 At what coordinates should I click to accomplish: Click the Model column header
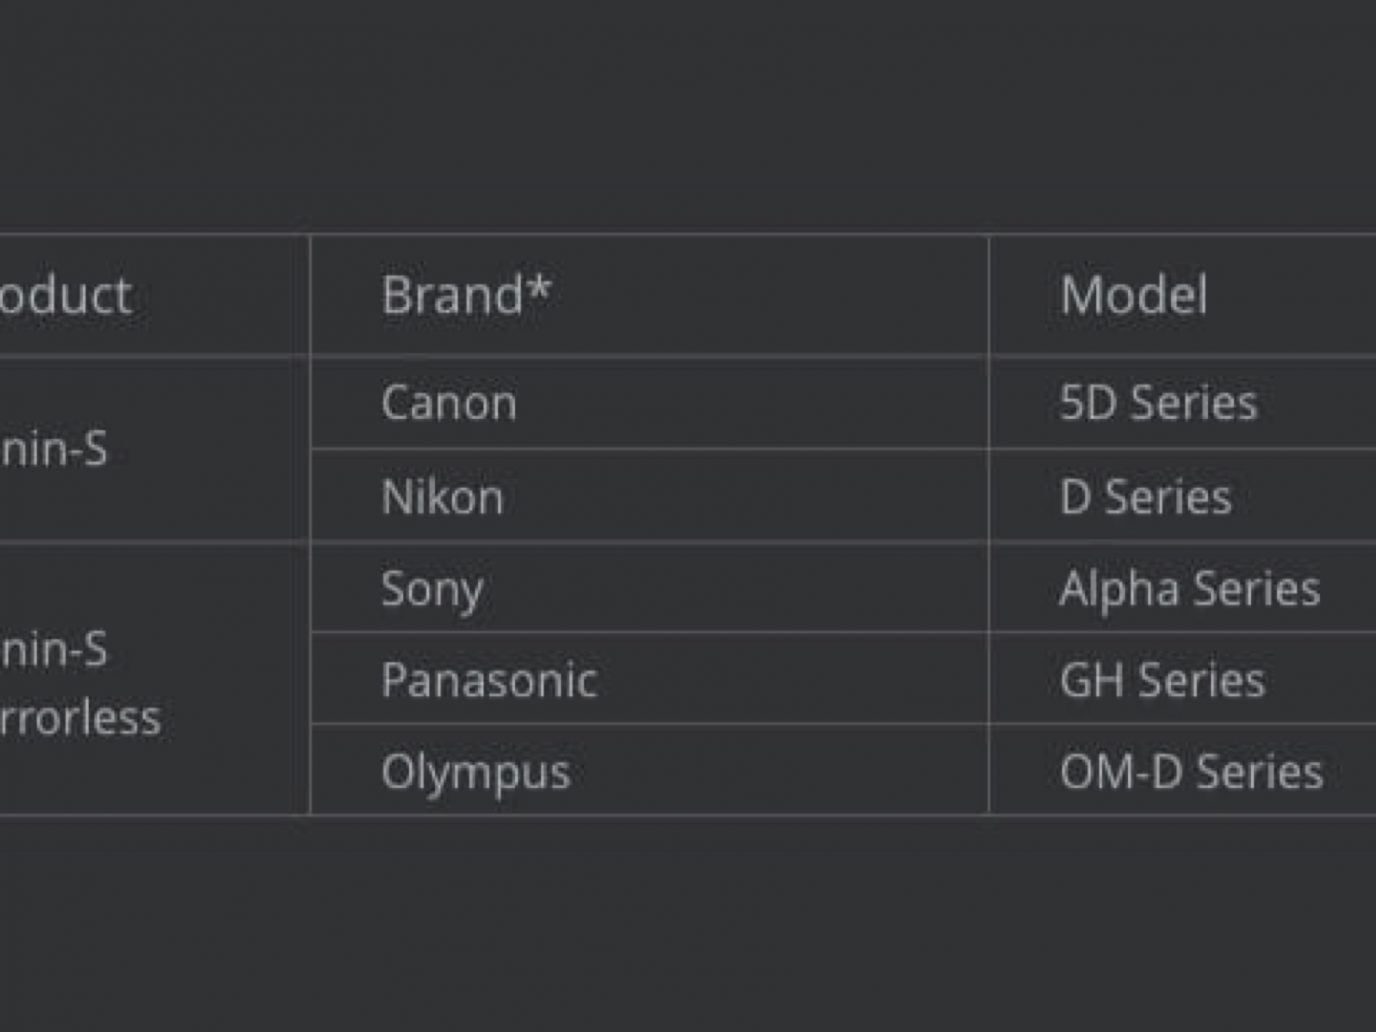(x=1133, y=295)
